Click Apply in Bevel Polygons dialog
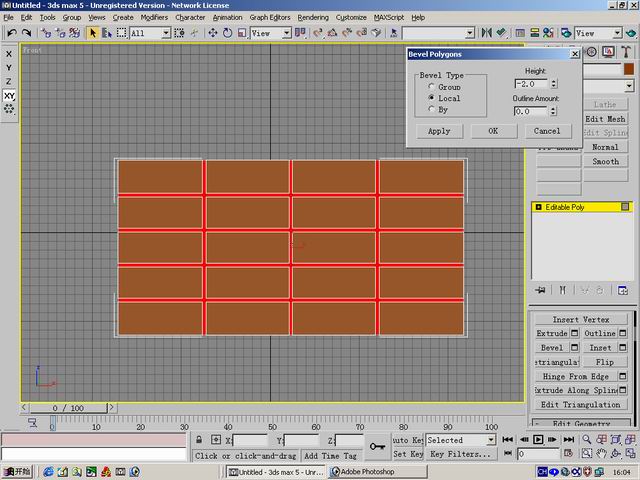 tap(439, 131)
